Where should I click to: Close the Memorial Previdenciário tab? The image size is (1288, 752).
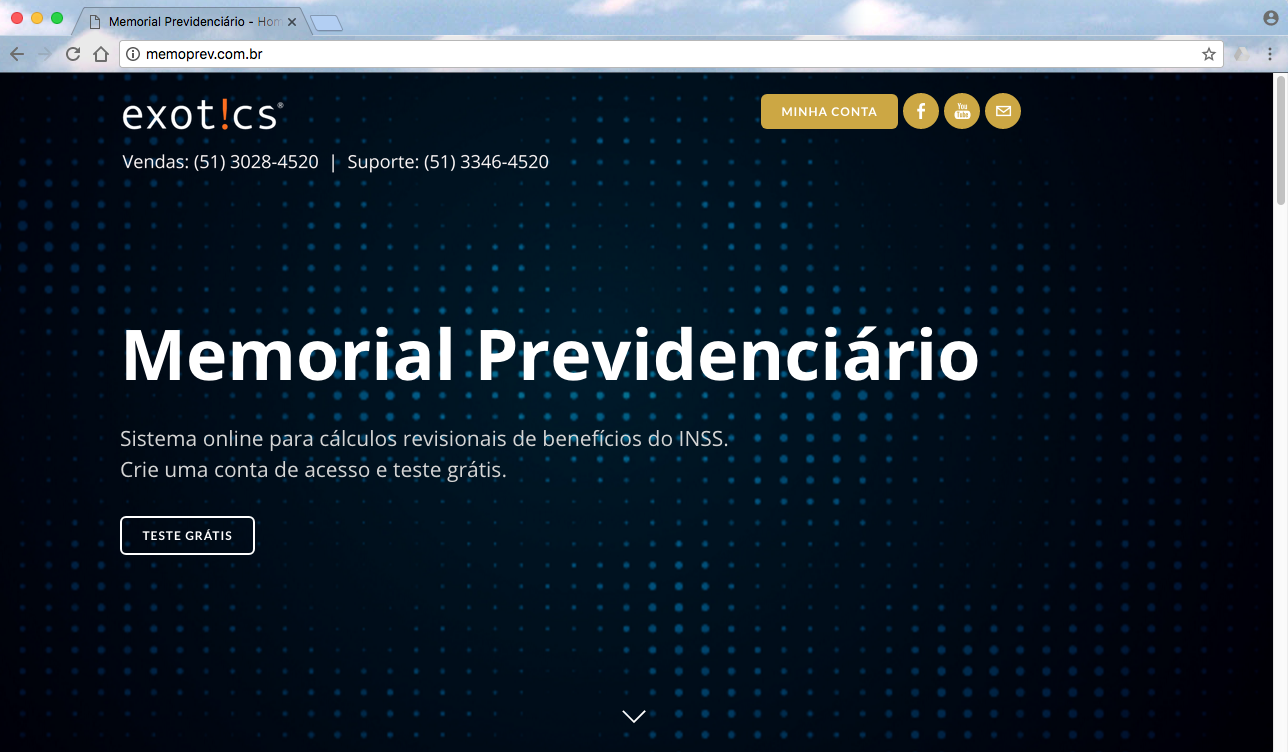(x=292, y=21)
